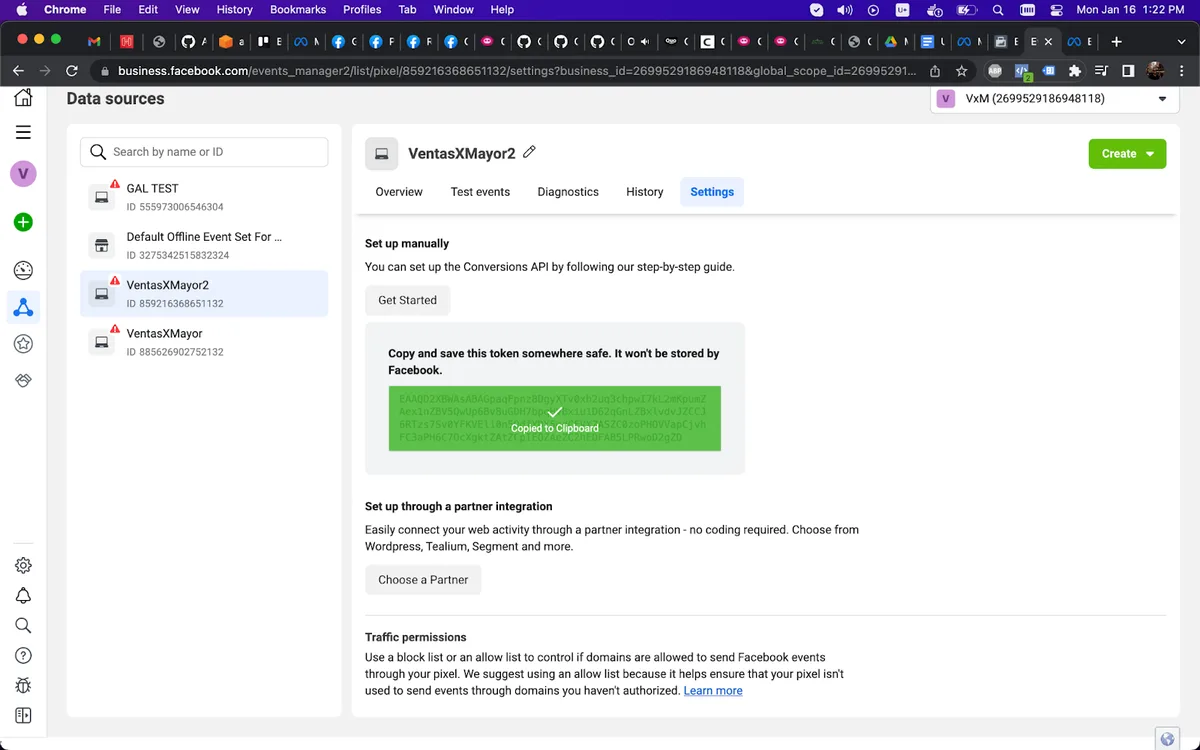Click the green plus icon in the left sidebar
Viewport: 1200px width, 750px height.
click(23, 222)
